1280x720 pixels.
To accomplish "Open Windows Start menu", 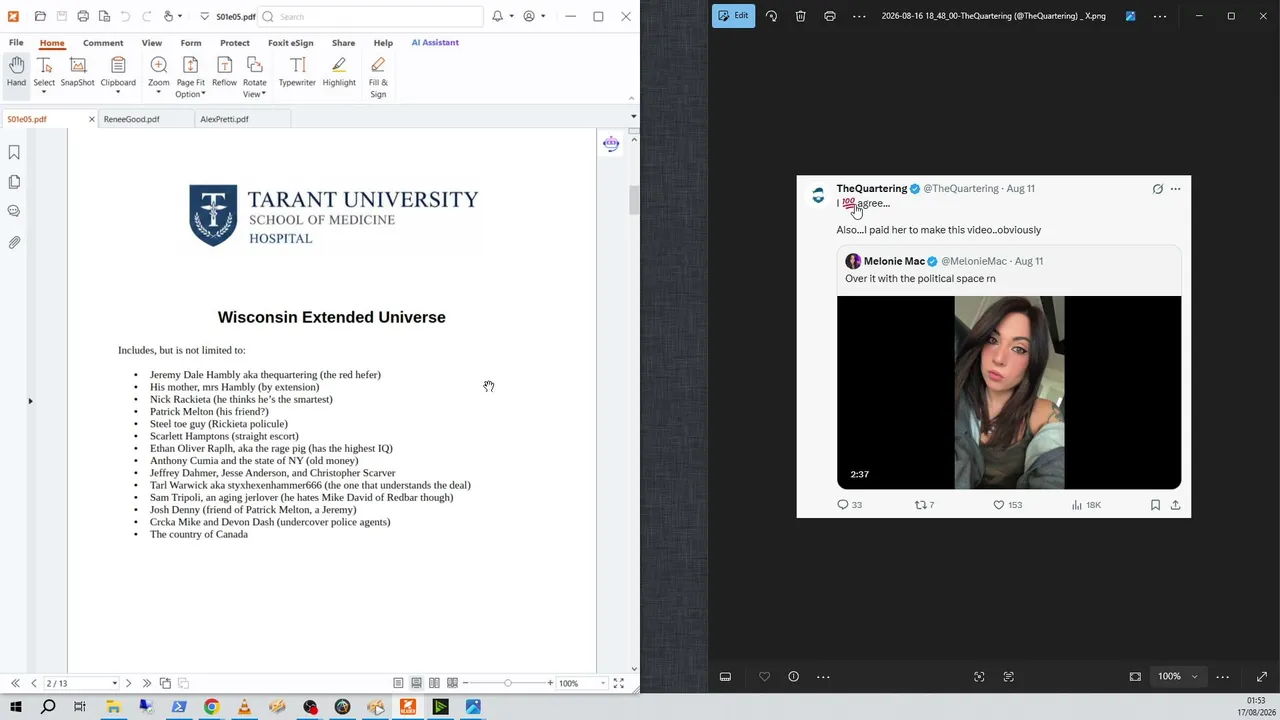I will 15,707.
